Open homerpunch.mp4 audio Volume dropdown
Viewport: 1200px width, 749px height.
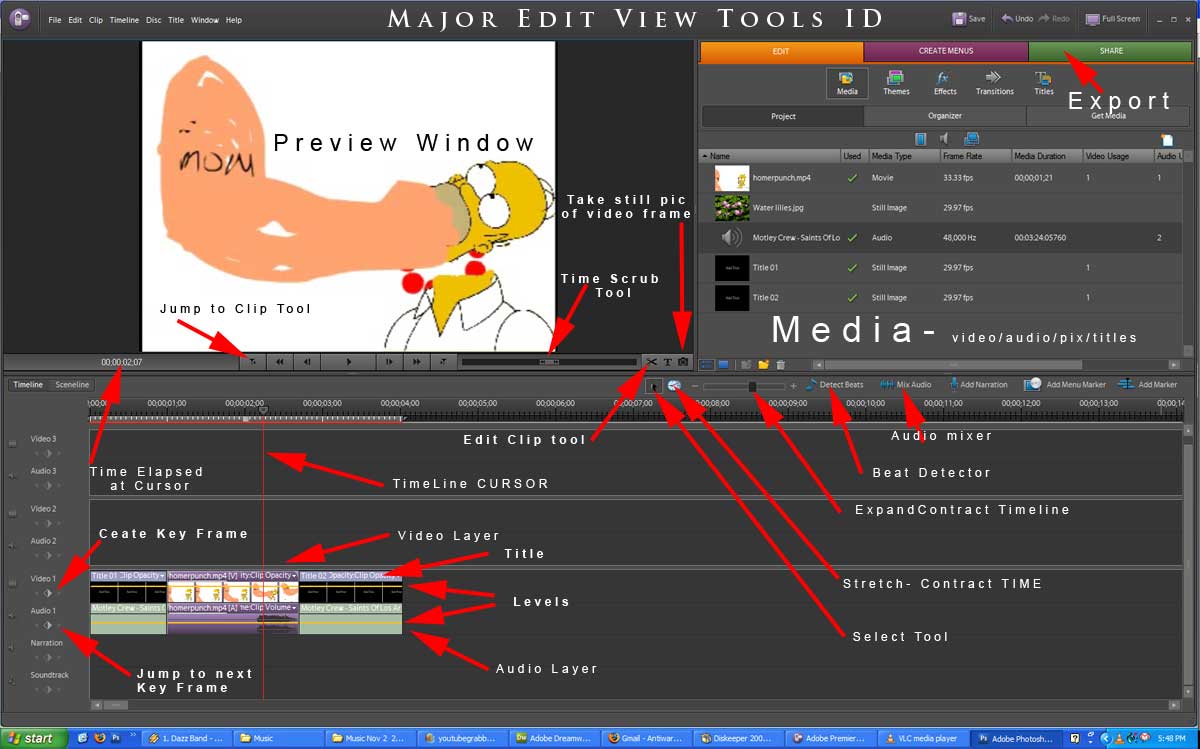point(294,607)
